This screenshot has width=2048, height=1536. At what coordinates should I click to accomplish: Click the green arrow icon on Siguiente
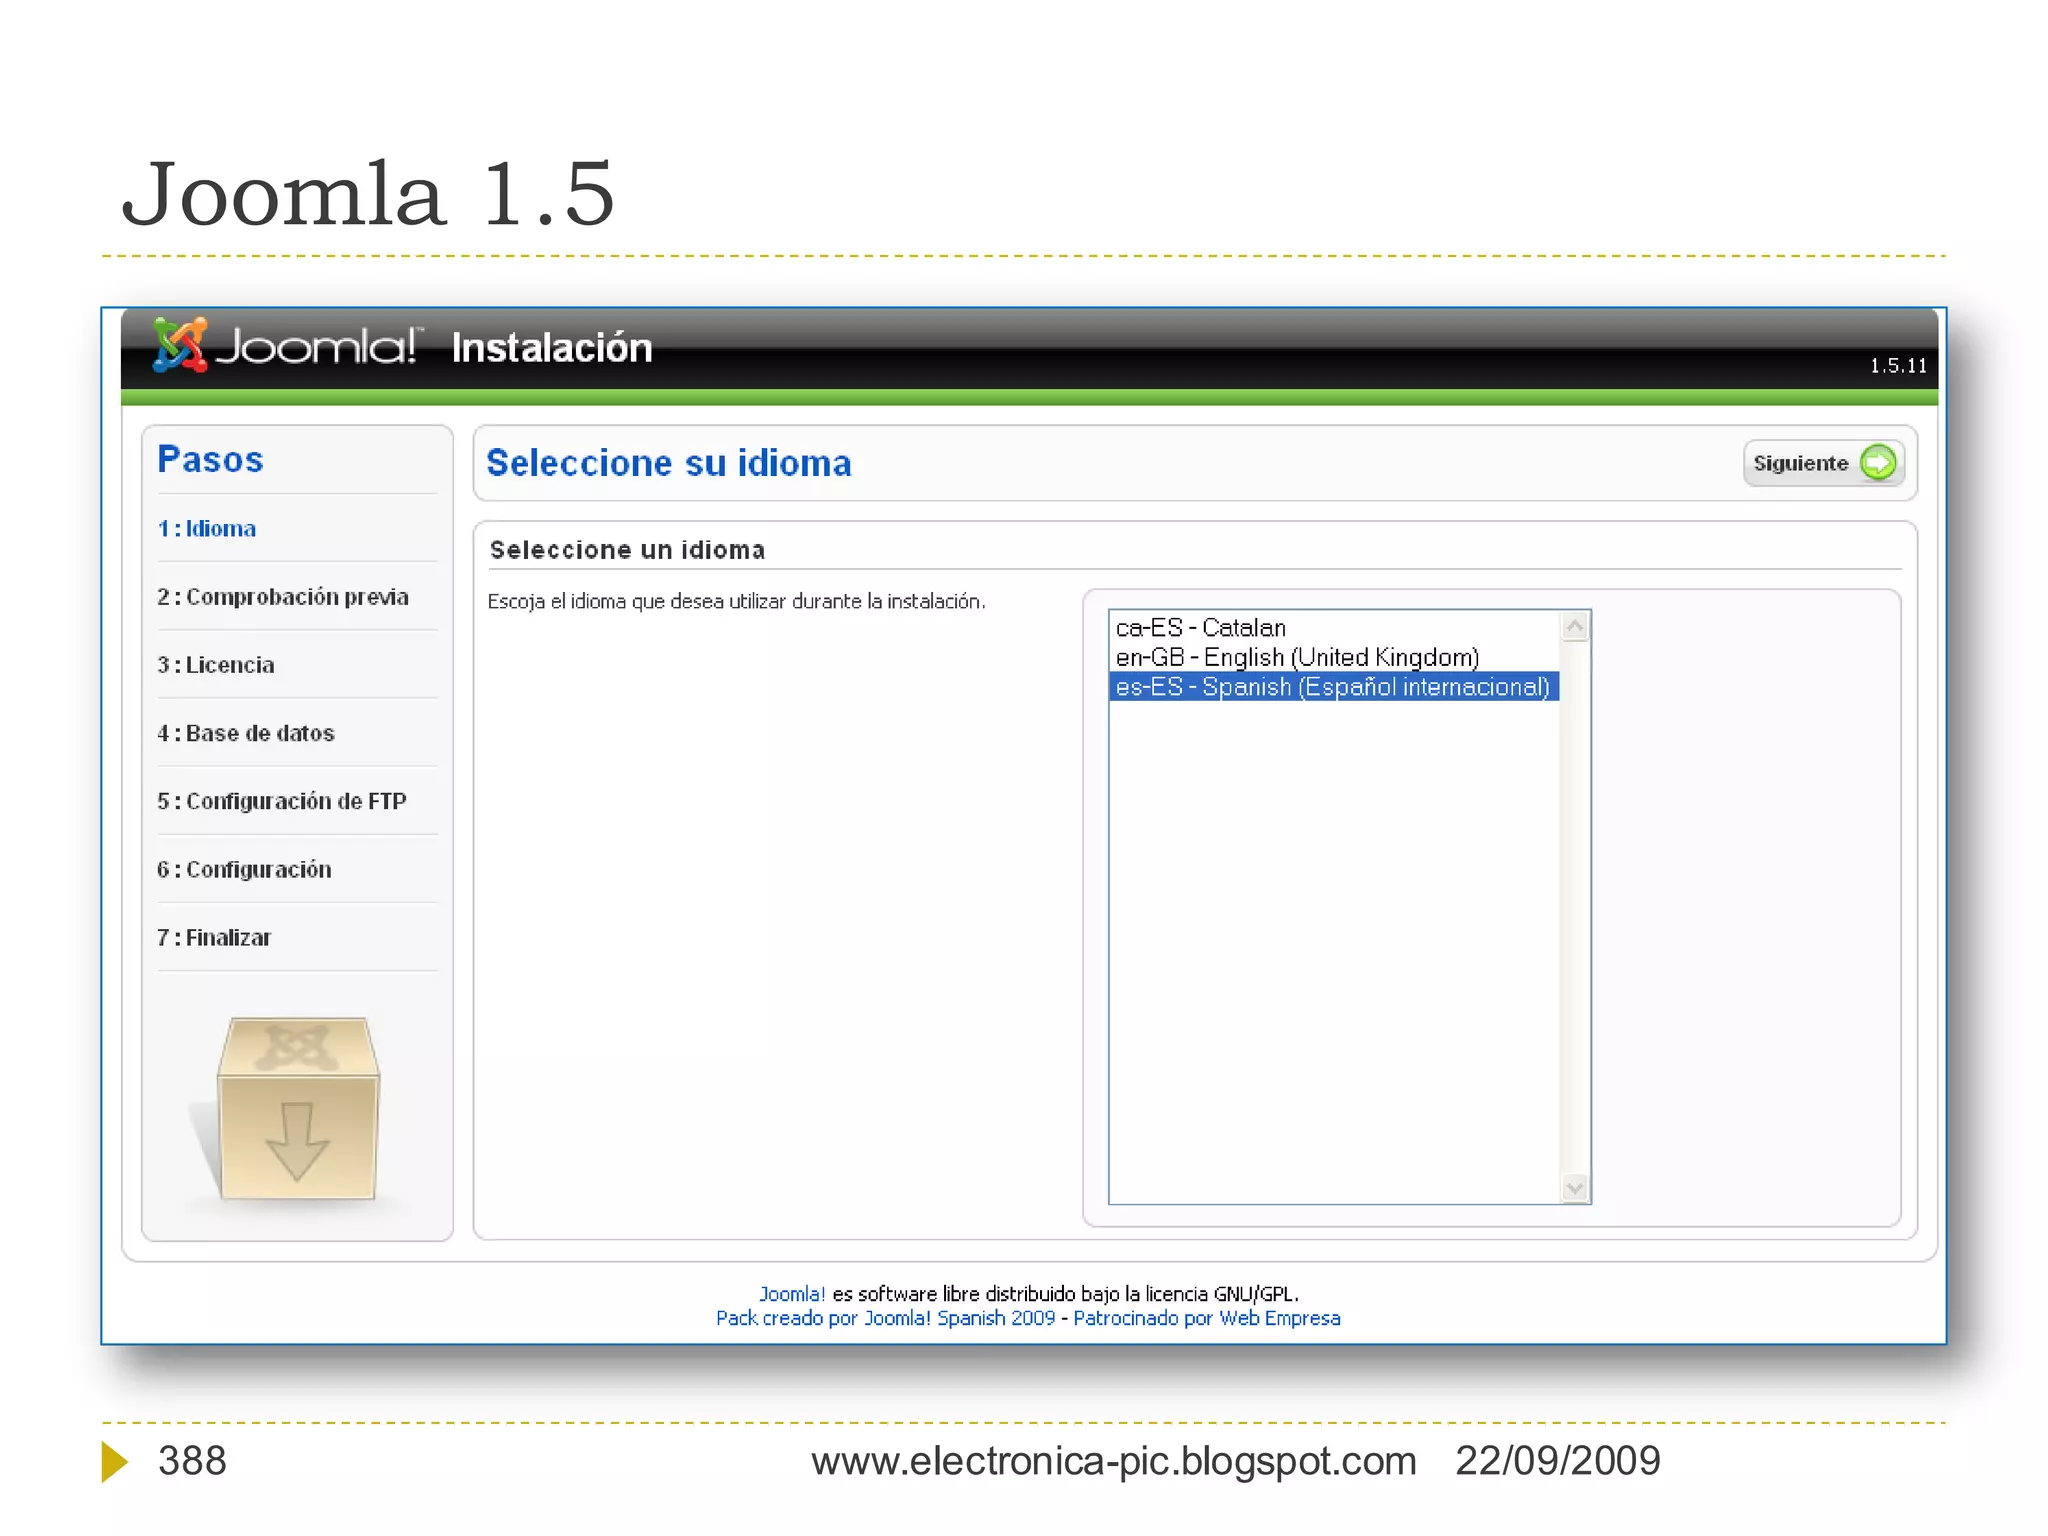(x=1877, y=463)
